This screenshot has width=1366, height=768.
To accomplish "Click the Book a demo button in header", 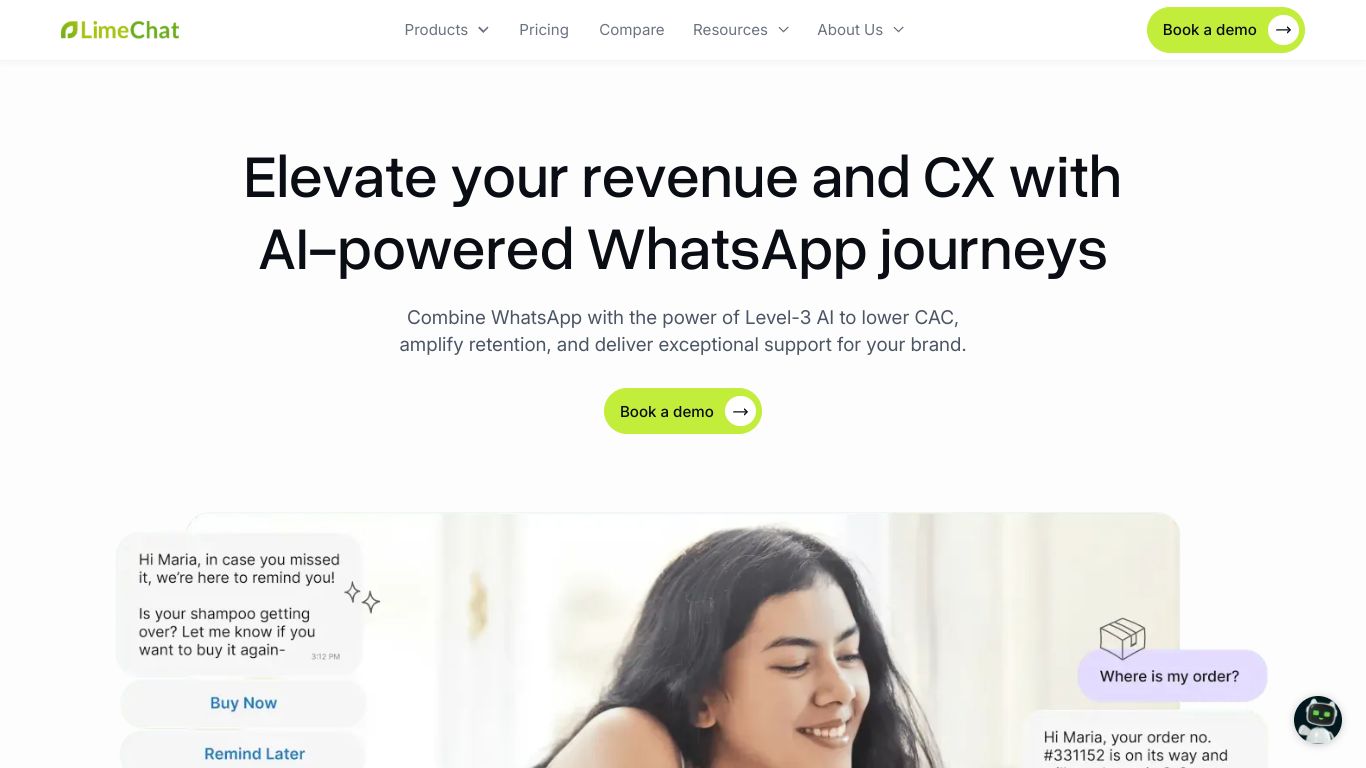I will (x=1225, y=30).
